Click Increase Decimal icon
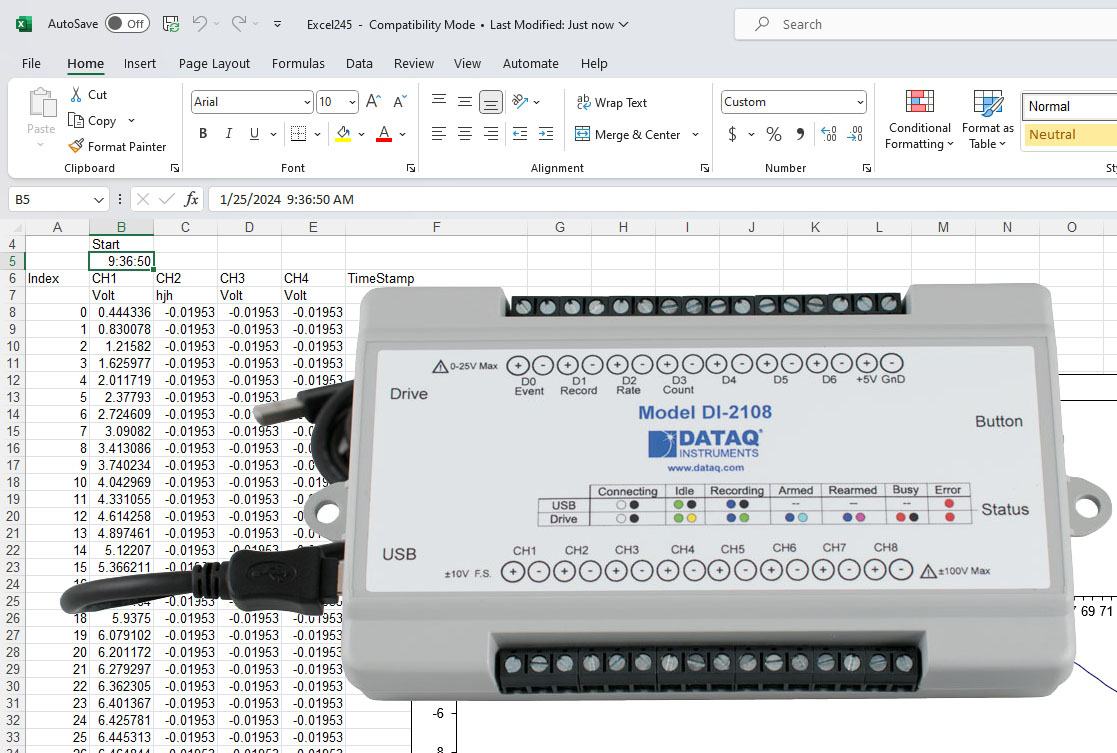 coord(828,133)
